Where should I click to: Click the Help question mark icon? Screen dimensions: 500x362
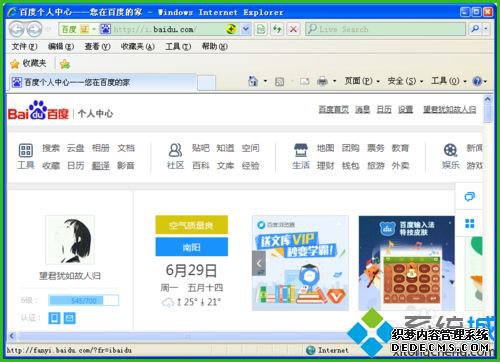point(477,81)
